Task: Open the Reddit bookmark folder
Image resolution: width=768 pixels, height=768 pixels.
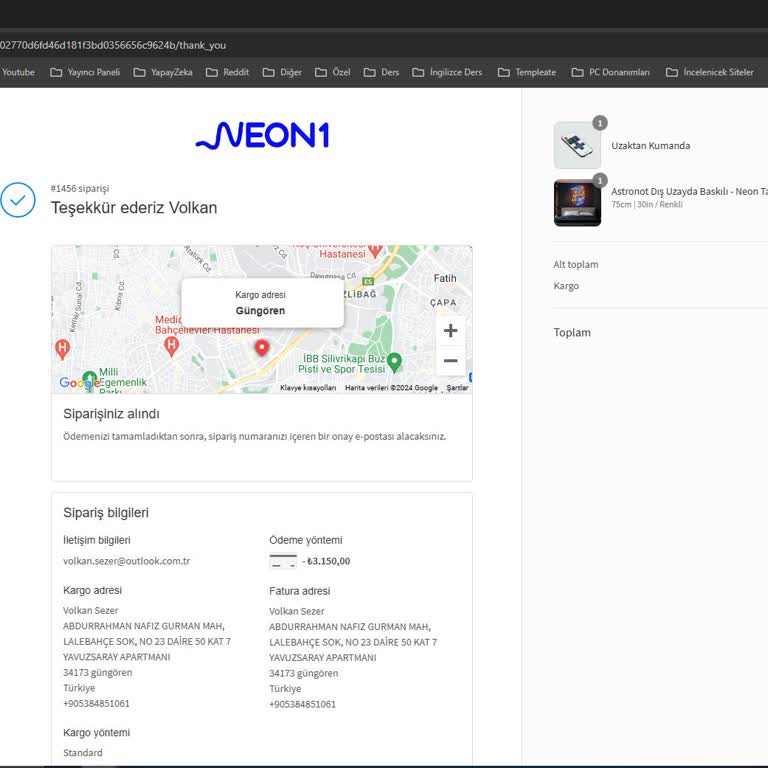Action: 227,72
